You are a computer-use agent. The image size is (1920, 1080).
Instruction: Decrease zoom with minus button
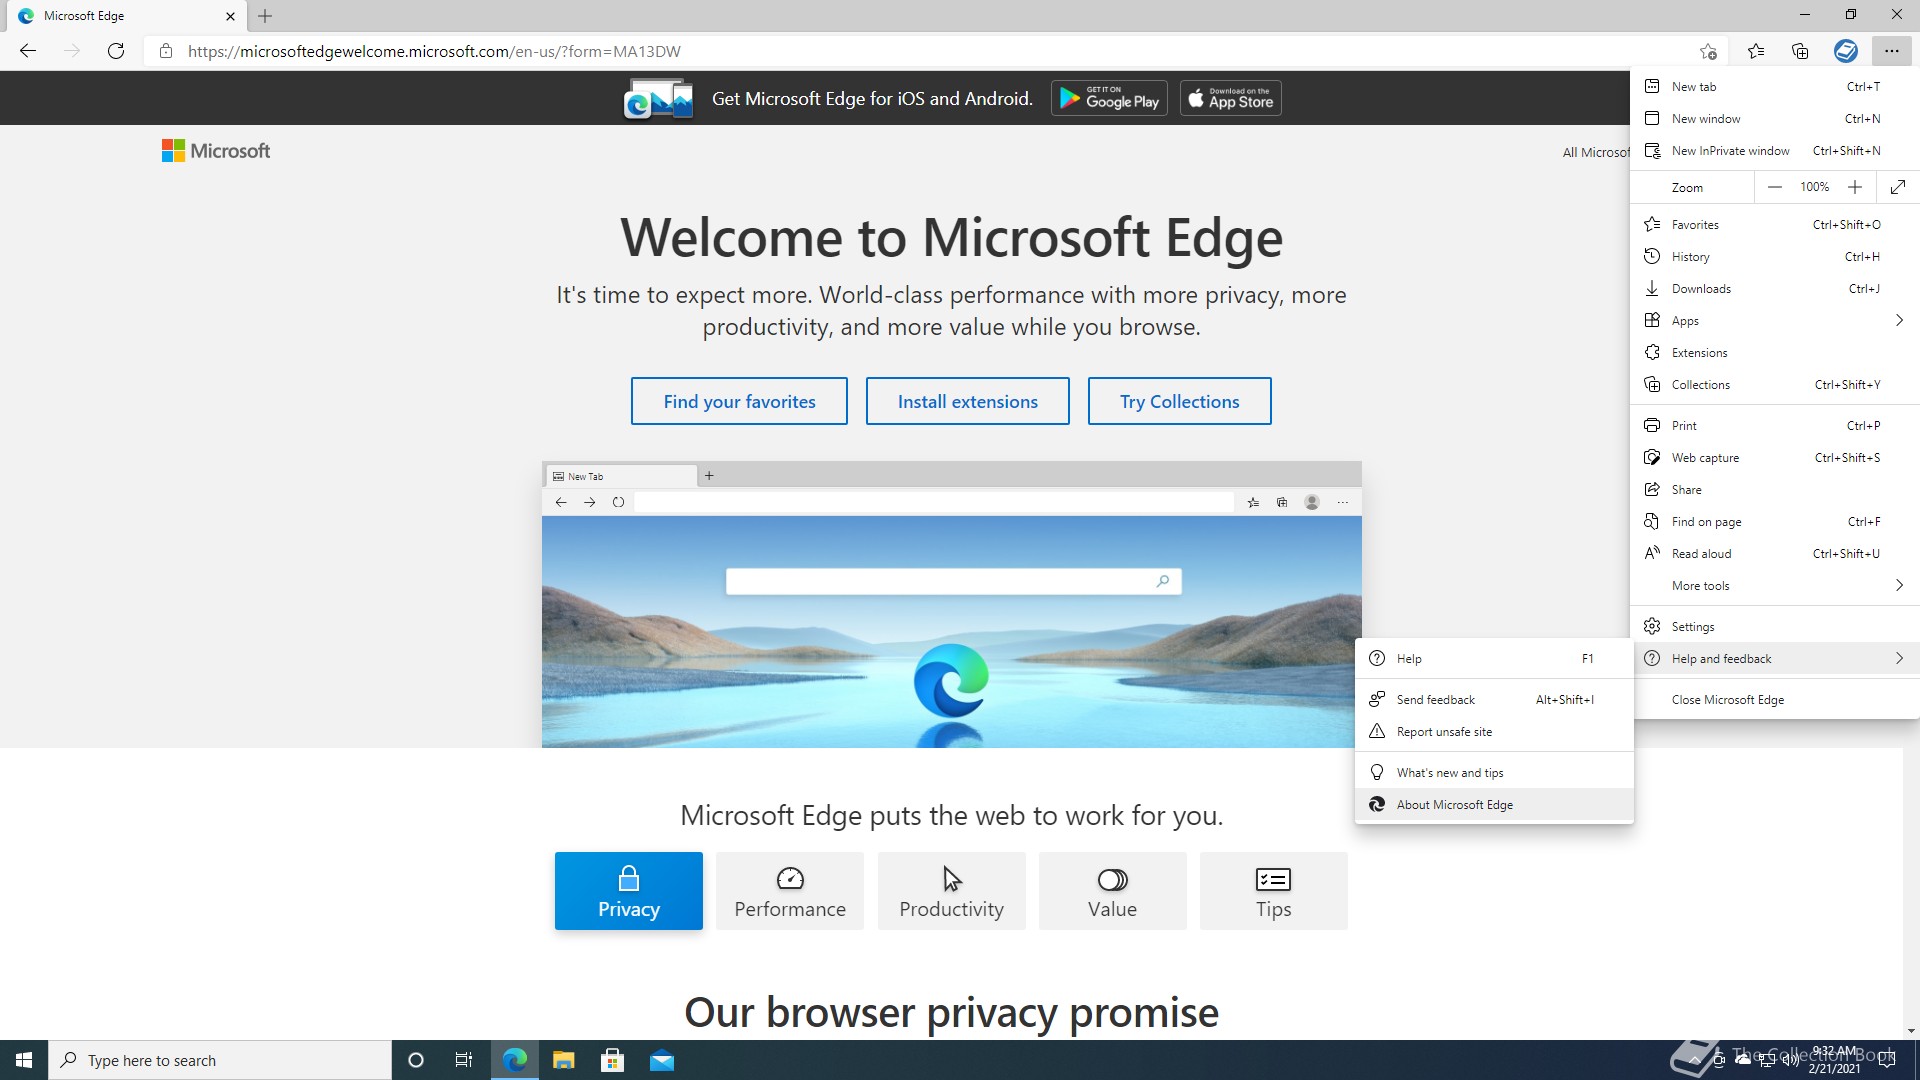pyautogui.click(x=1774, y=187)
